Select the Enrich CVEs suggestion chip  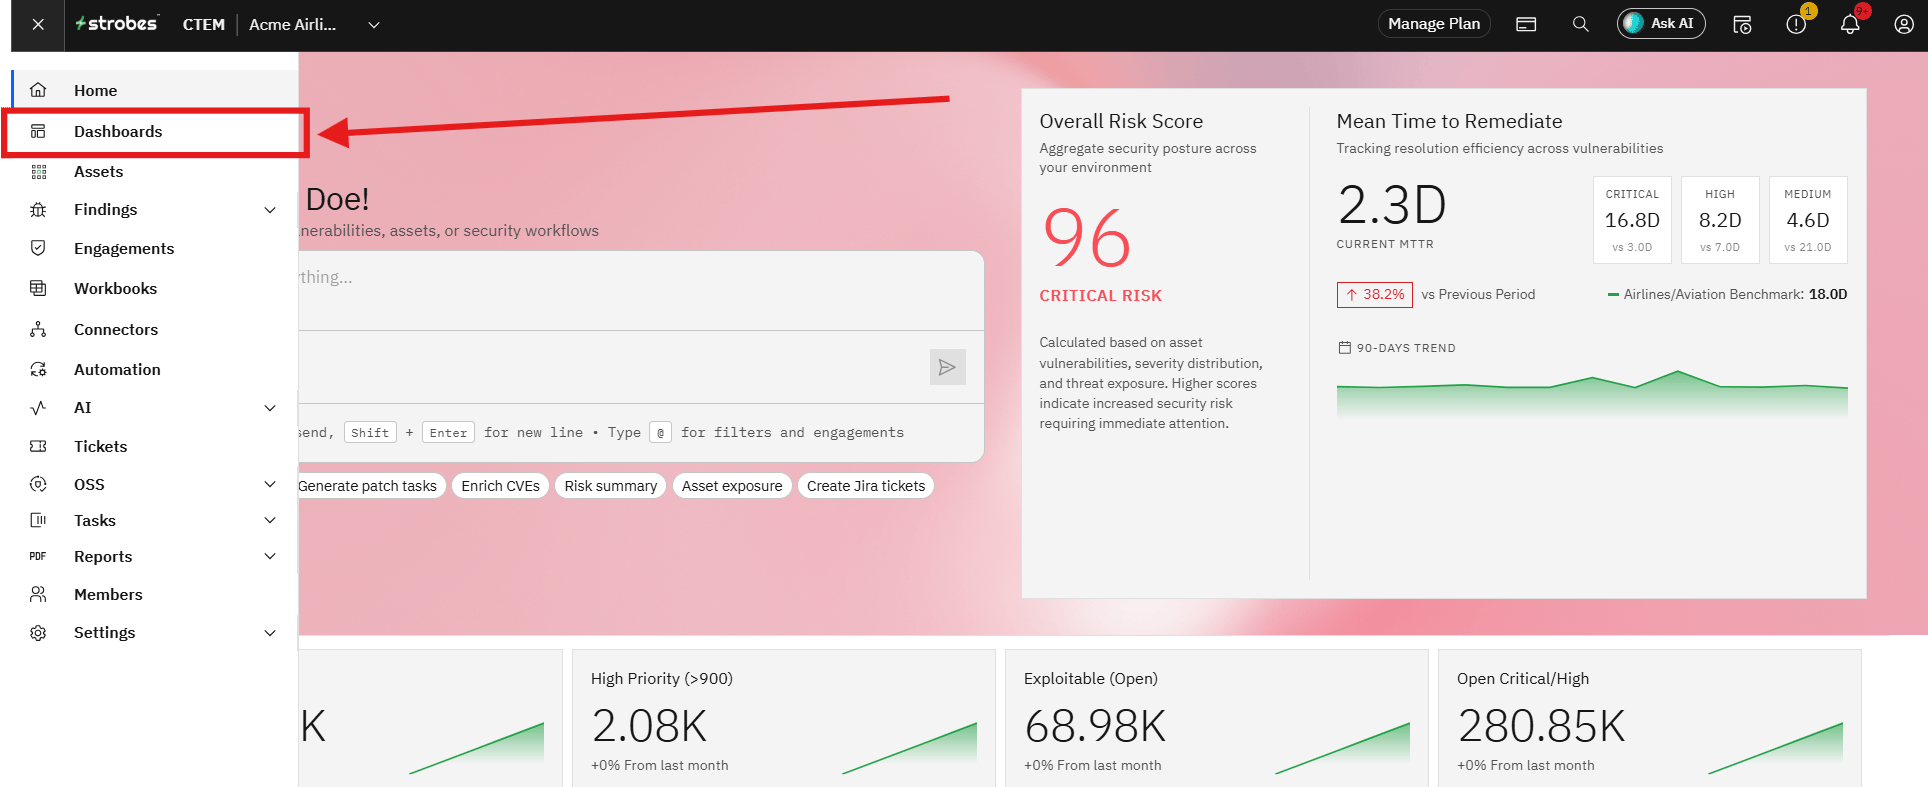500,486
